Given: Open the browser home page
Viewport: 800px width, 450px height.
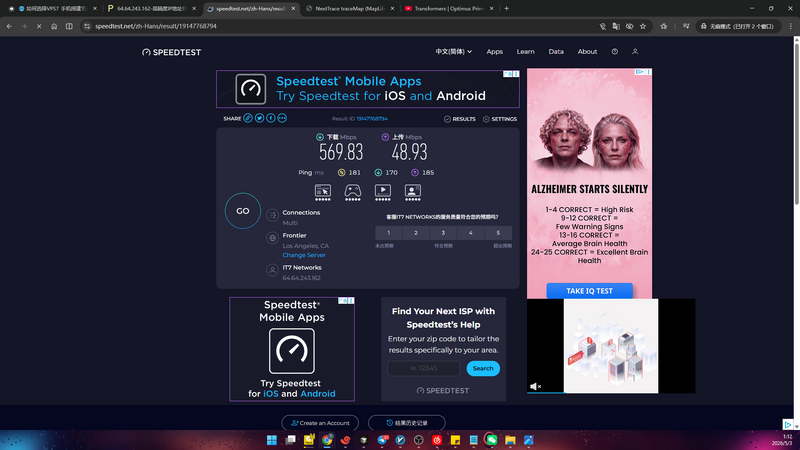Looking at the screenshot, I should pyautogui.click(x=54, y=26).
